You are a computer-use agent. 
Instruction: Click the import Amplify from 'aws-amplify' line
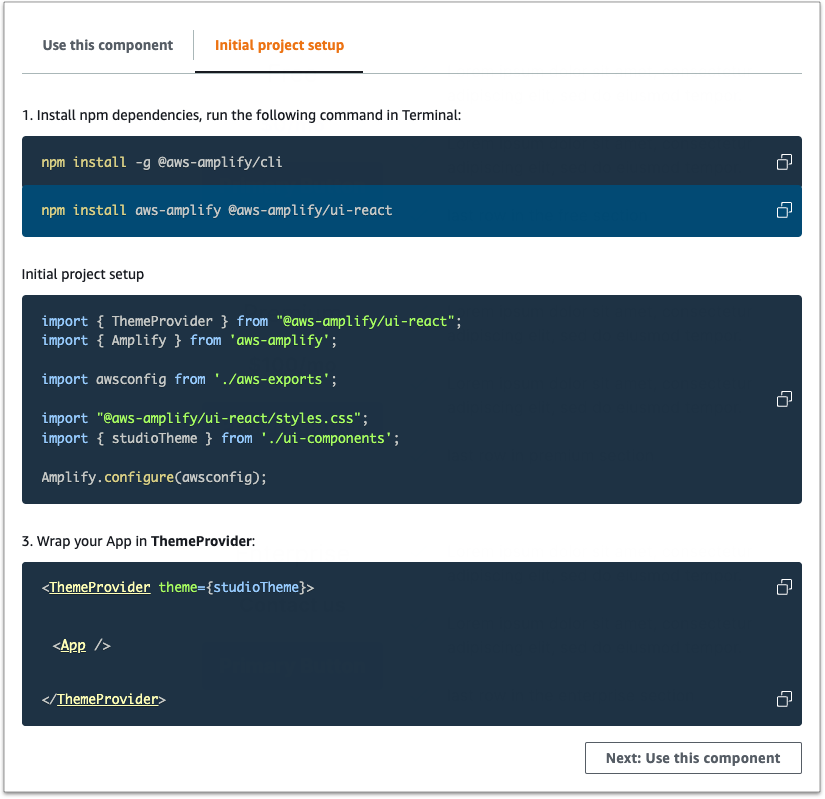(189, 340)
